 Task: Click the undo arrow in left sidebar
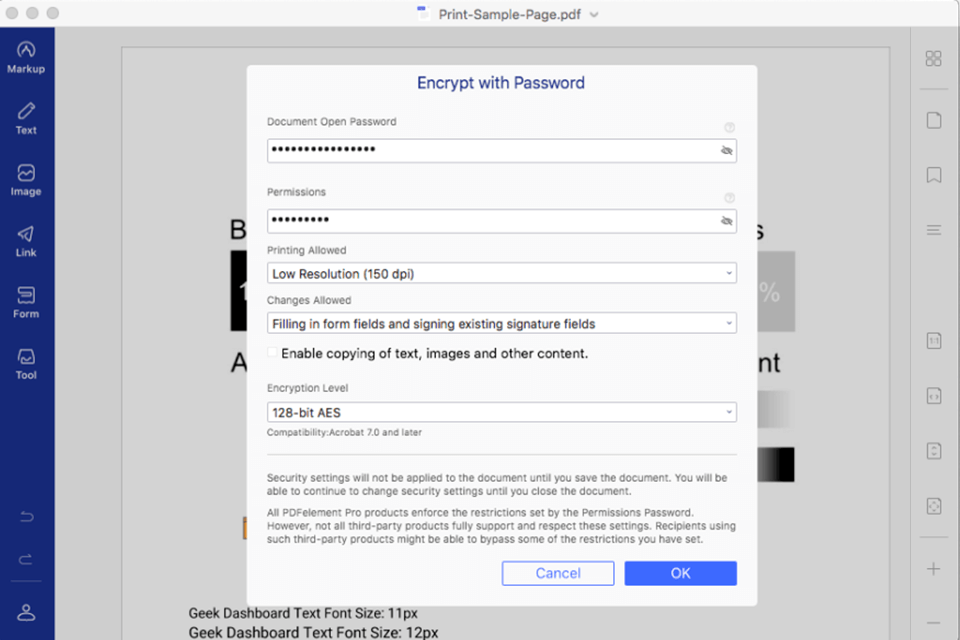[x=26, y=516]
